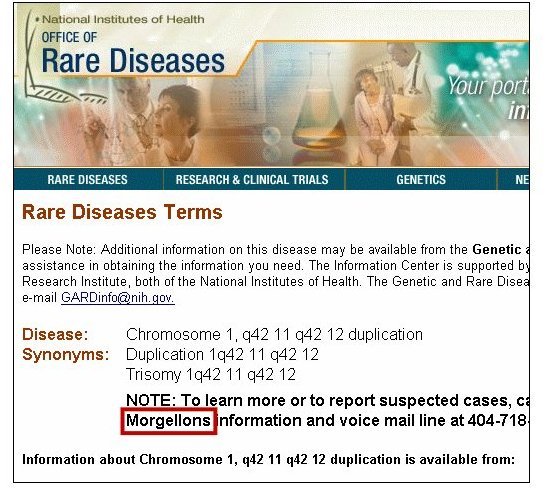The width and height of the screenshot is (548, 488).
Task: Click the bold Genetic text in note
Action: (x=497, y=249)
